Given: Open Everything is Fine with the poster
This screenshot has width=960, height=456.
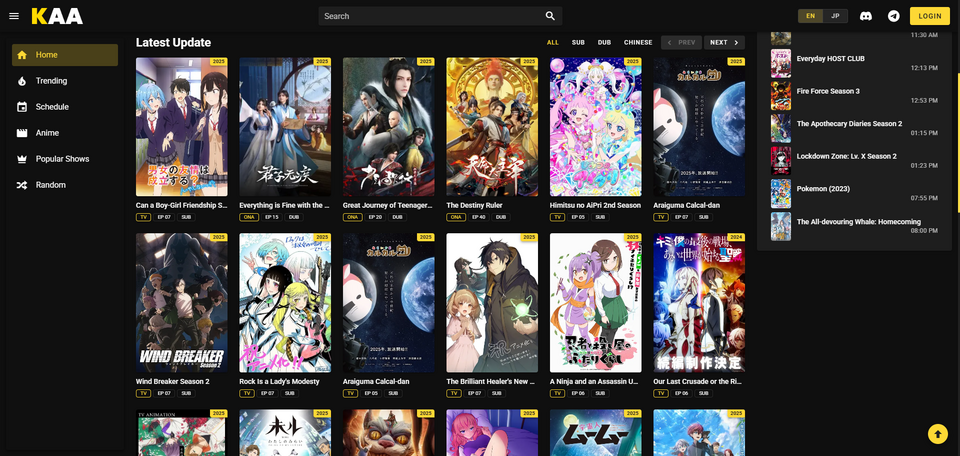Looking at the screenshot, I should coord(285,127).
